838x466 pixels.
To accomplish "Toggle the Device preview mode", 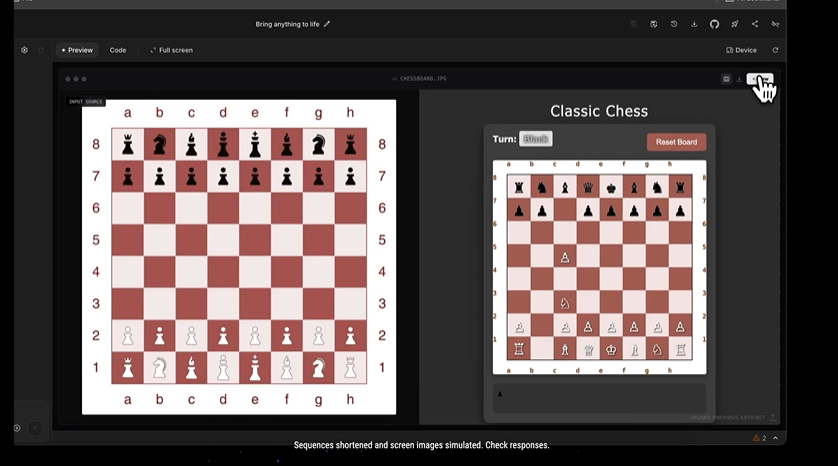I will click(x=741, y=50).
